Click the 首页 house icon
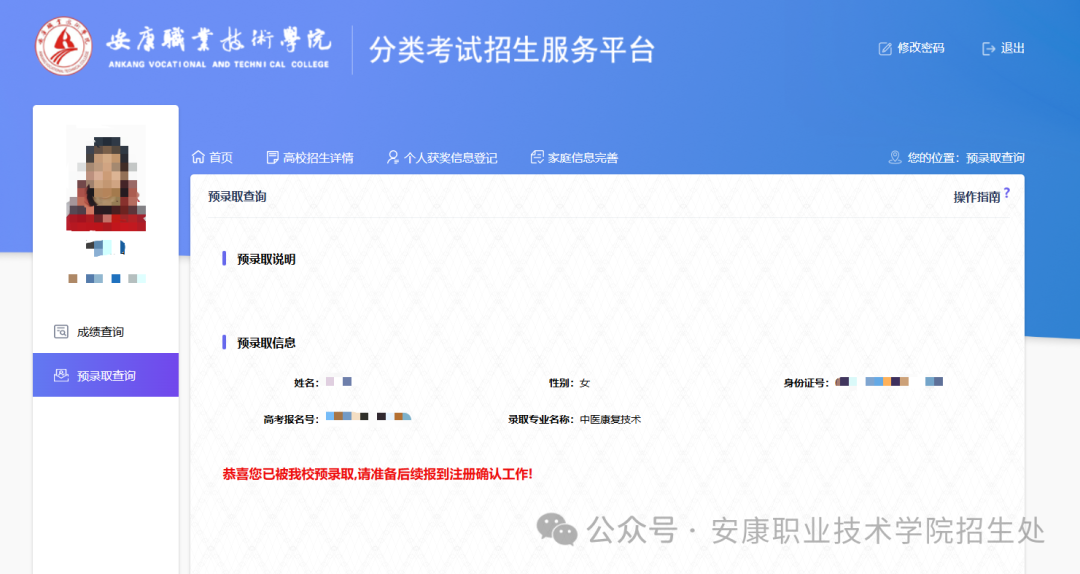Screen dimensions: 1080x574 198,157
